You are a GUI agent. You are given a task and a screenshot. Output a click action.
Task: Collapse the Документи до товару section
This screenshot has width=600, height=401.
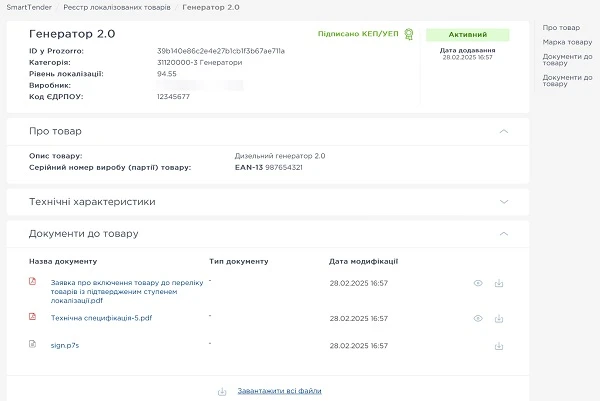[x=506, y=233]
